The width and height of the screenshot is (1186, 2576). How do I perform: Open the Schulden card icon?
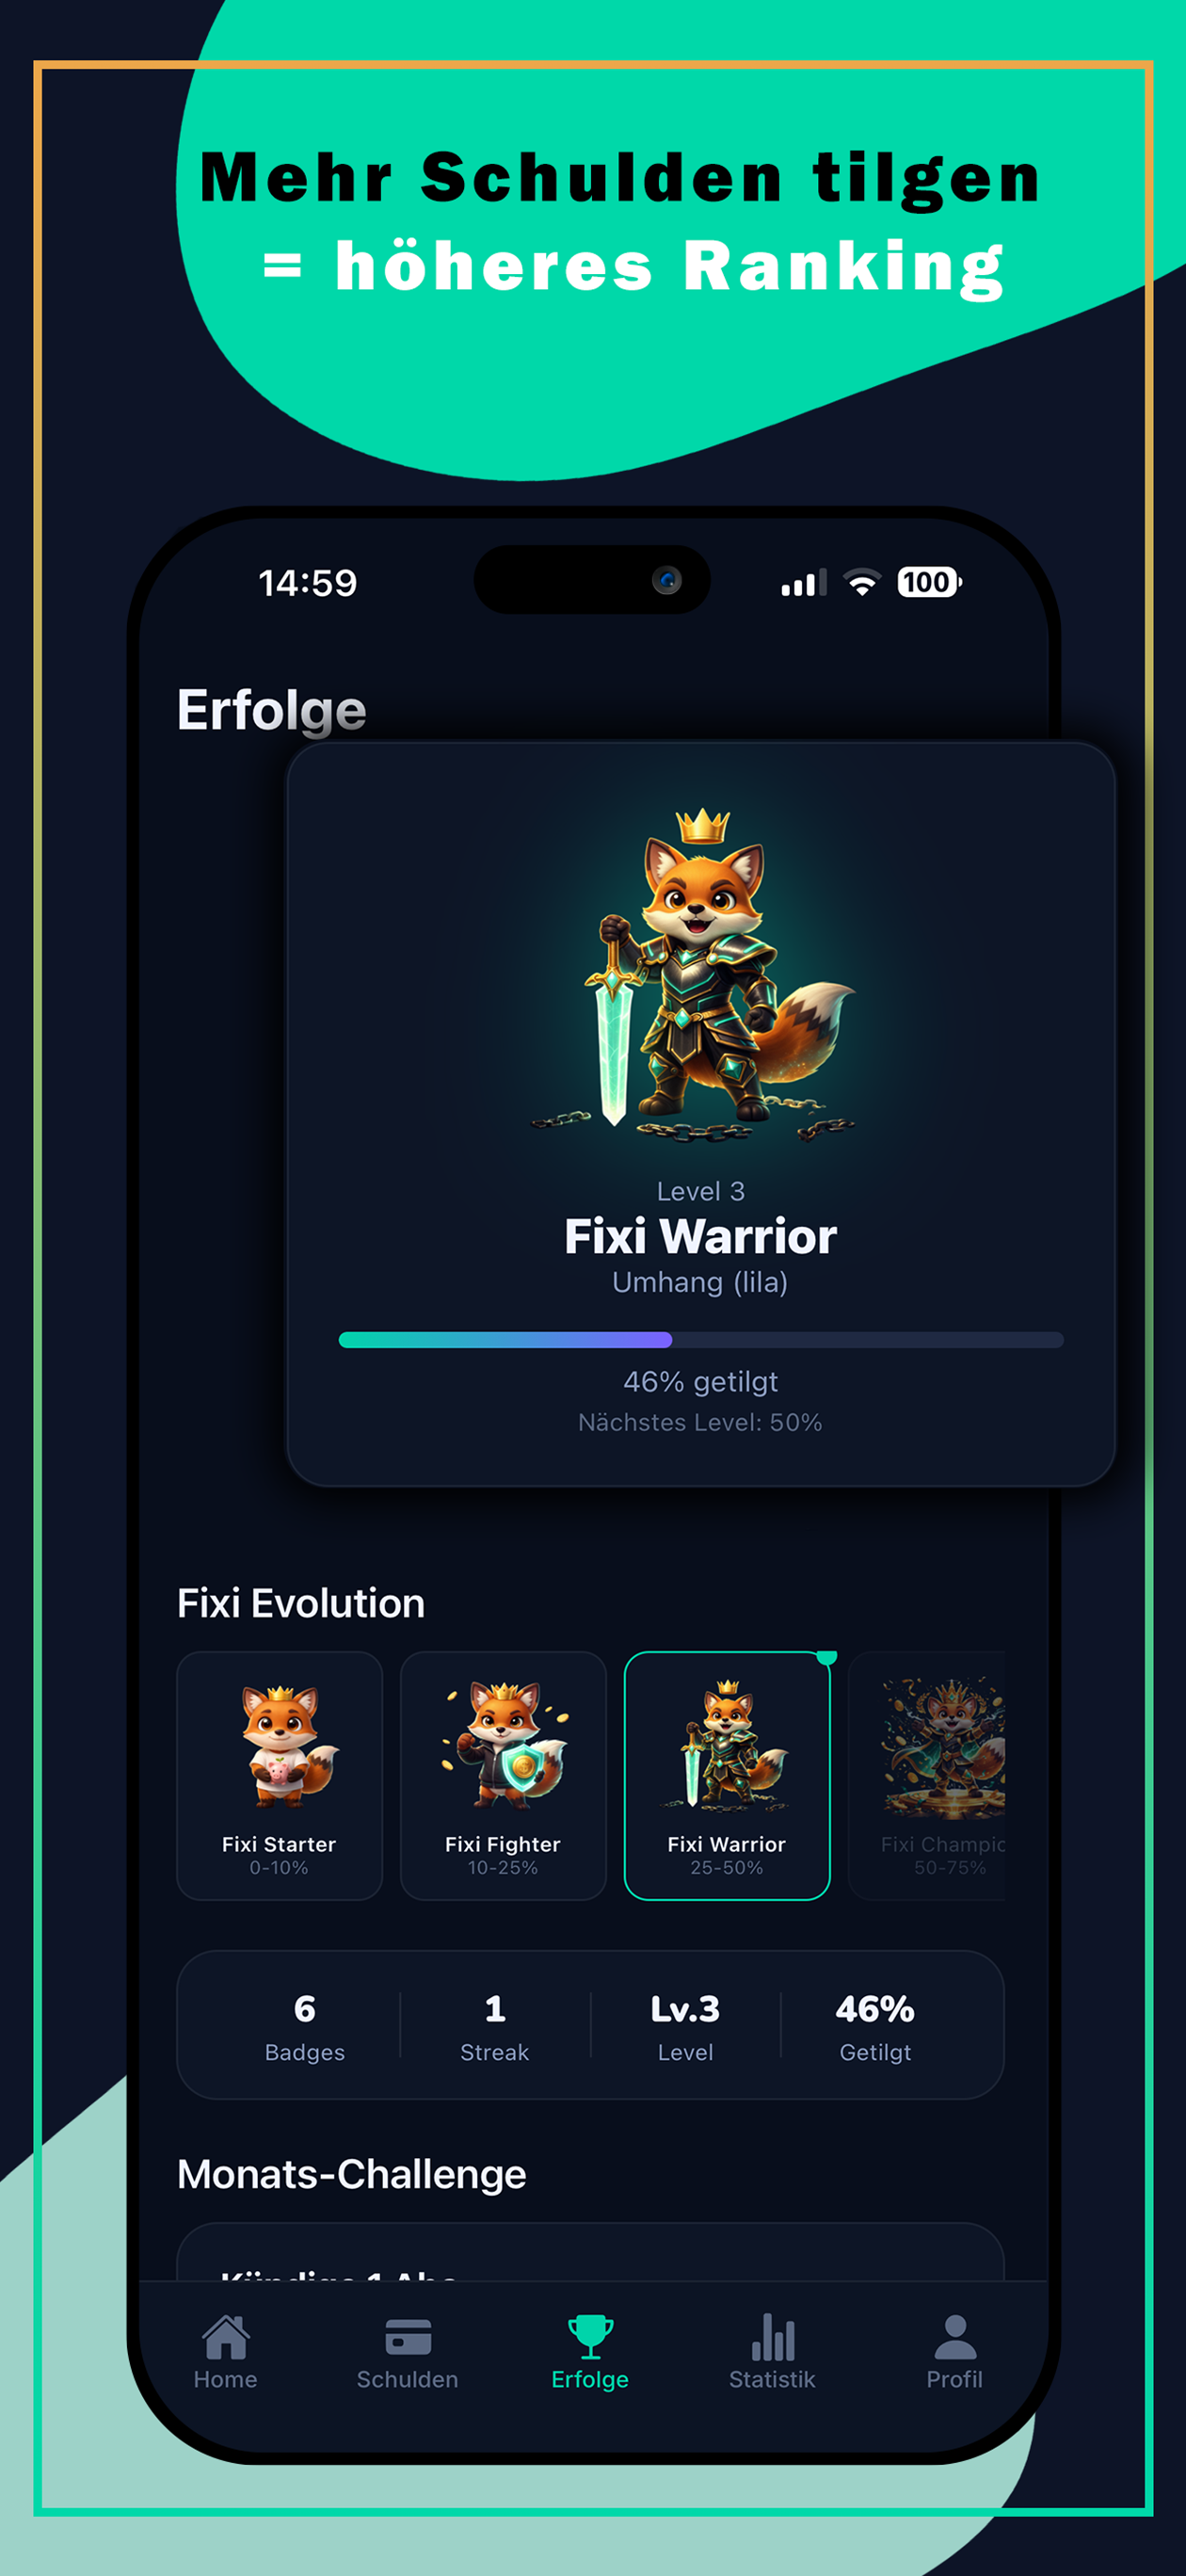pos(408,2337)
